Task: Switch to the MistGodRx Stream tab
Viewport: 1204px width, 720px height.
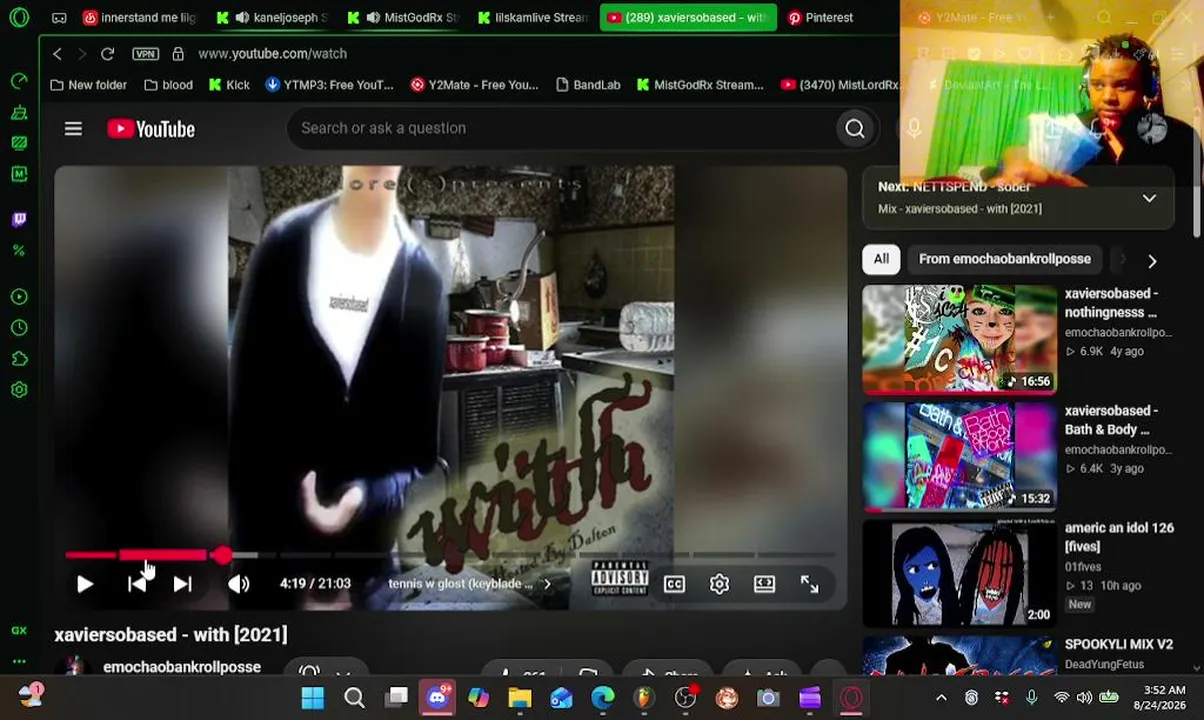Action: coord(404,17)
